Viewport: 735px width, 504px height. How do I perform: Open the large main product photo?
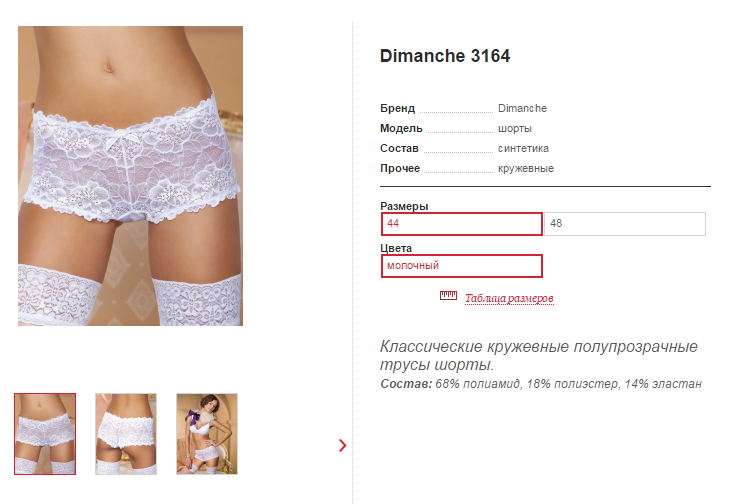[130, 176]
